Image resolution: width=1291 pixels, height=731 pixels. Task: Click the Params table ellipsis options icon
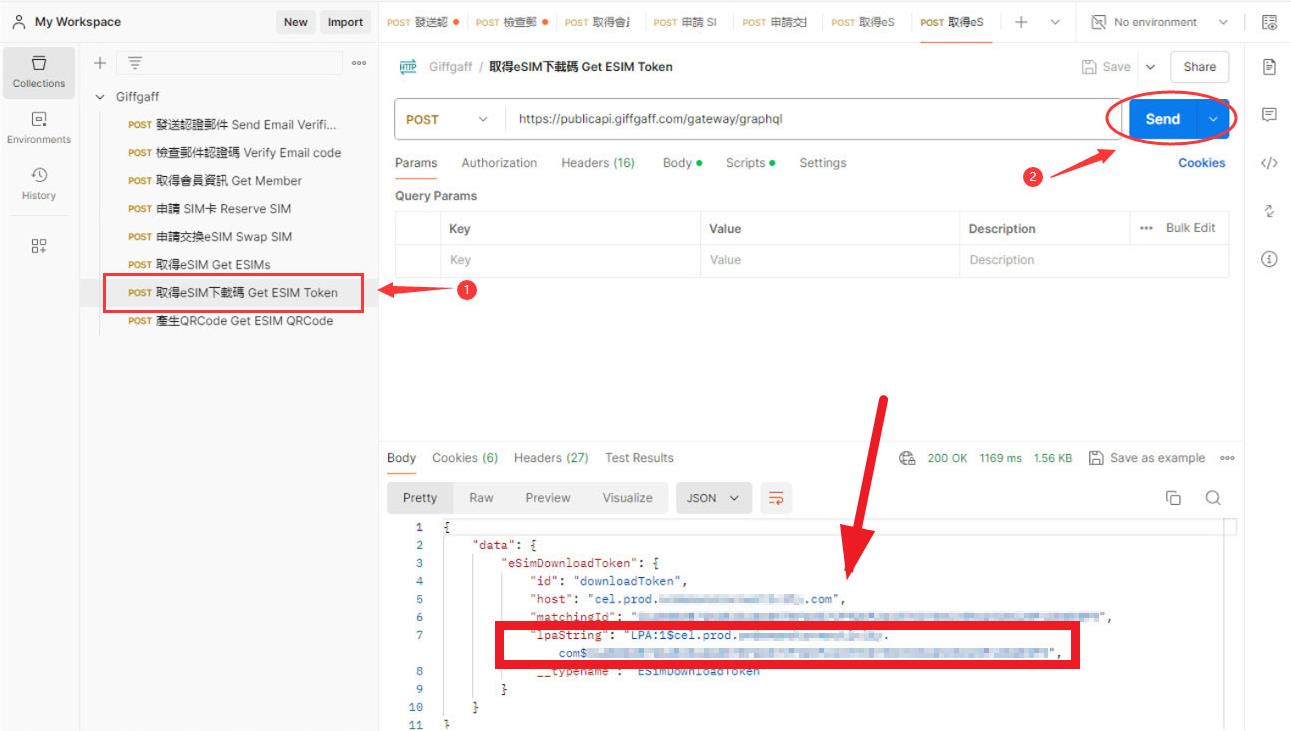tap(1146, 228)
